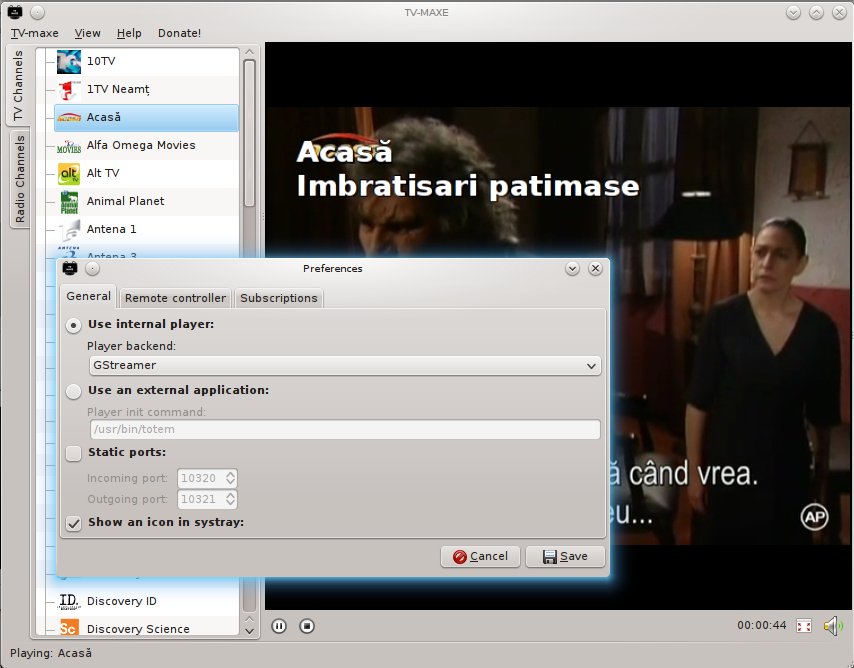
Task: Switch to the Radio Channels side tab
Action: coord(20,179)
